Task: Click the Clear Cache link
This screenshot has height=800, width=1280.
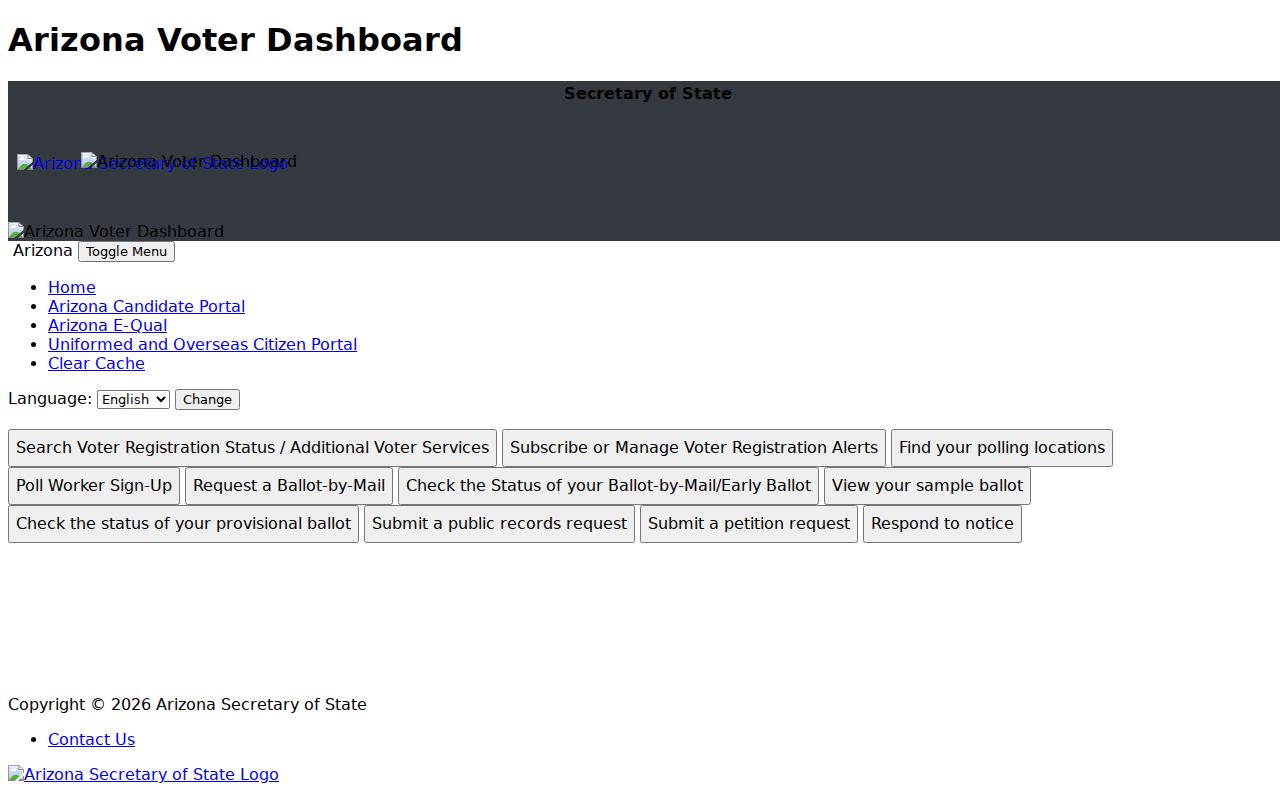Action: pyautogui.click(x=96, y=363)
